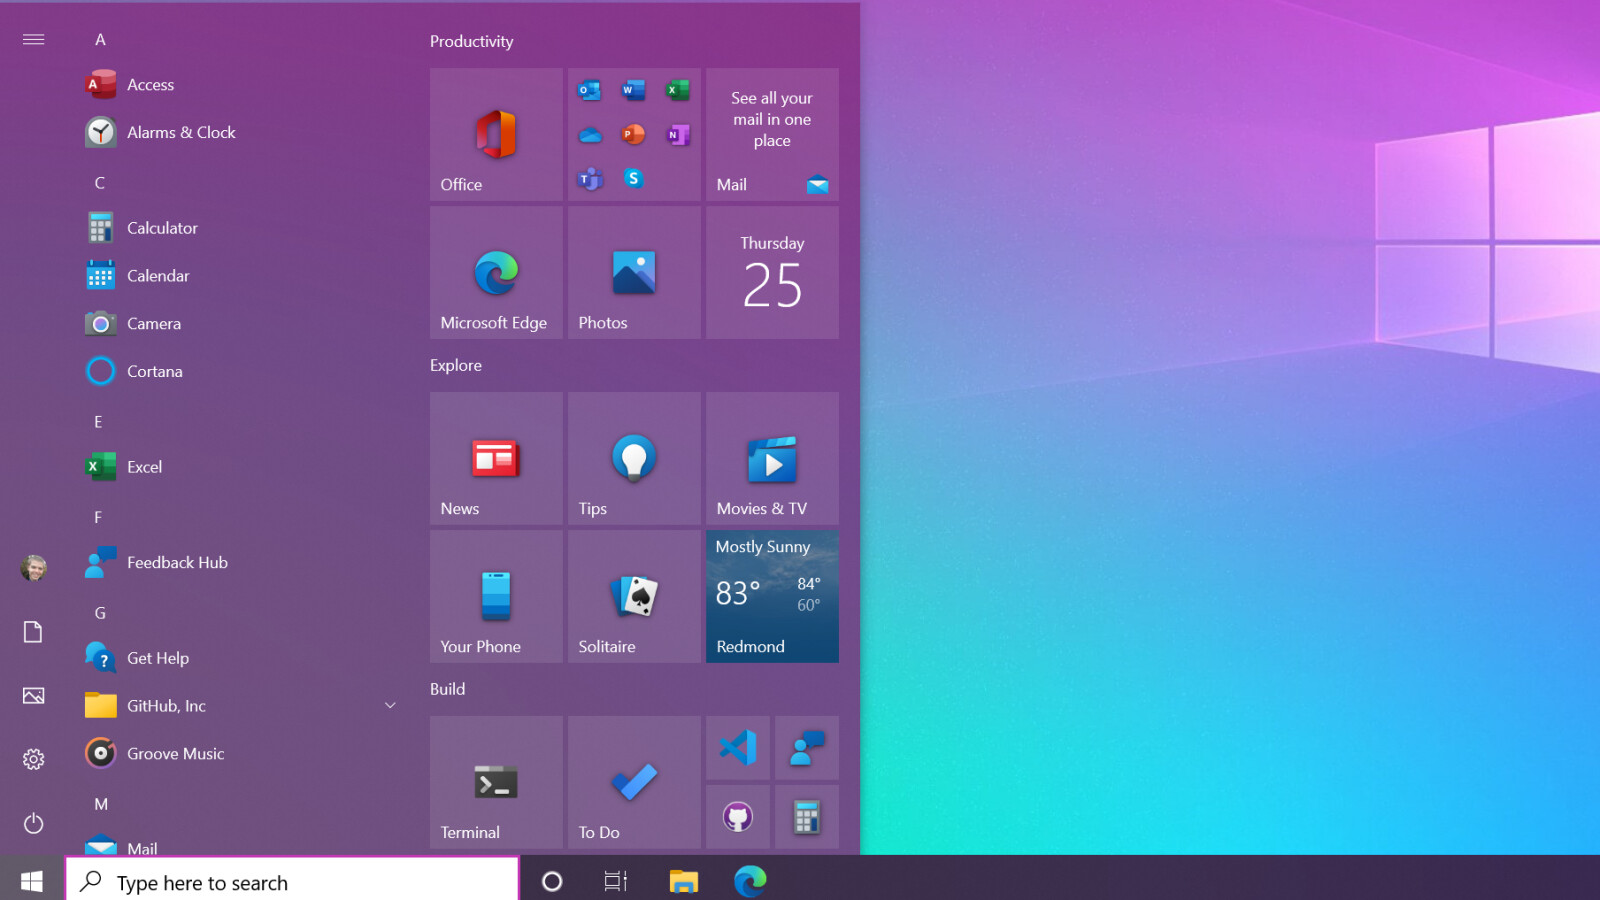This screenshot has width=1600, height=900.
Task: Open Task View from the taskbar
Action: [x=616, y=881]
